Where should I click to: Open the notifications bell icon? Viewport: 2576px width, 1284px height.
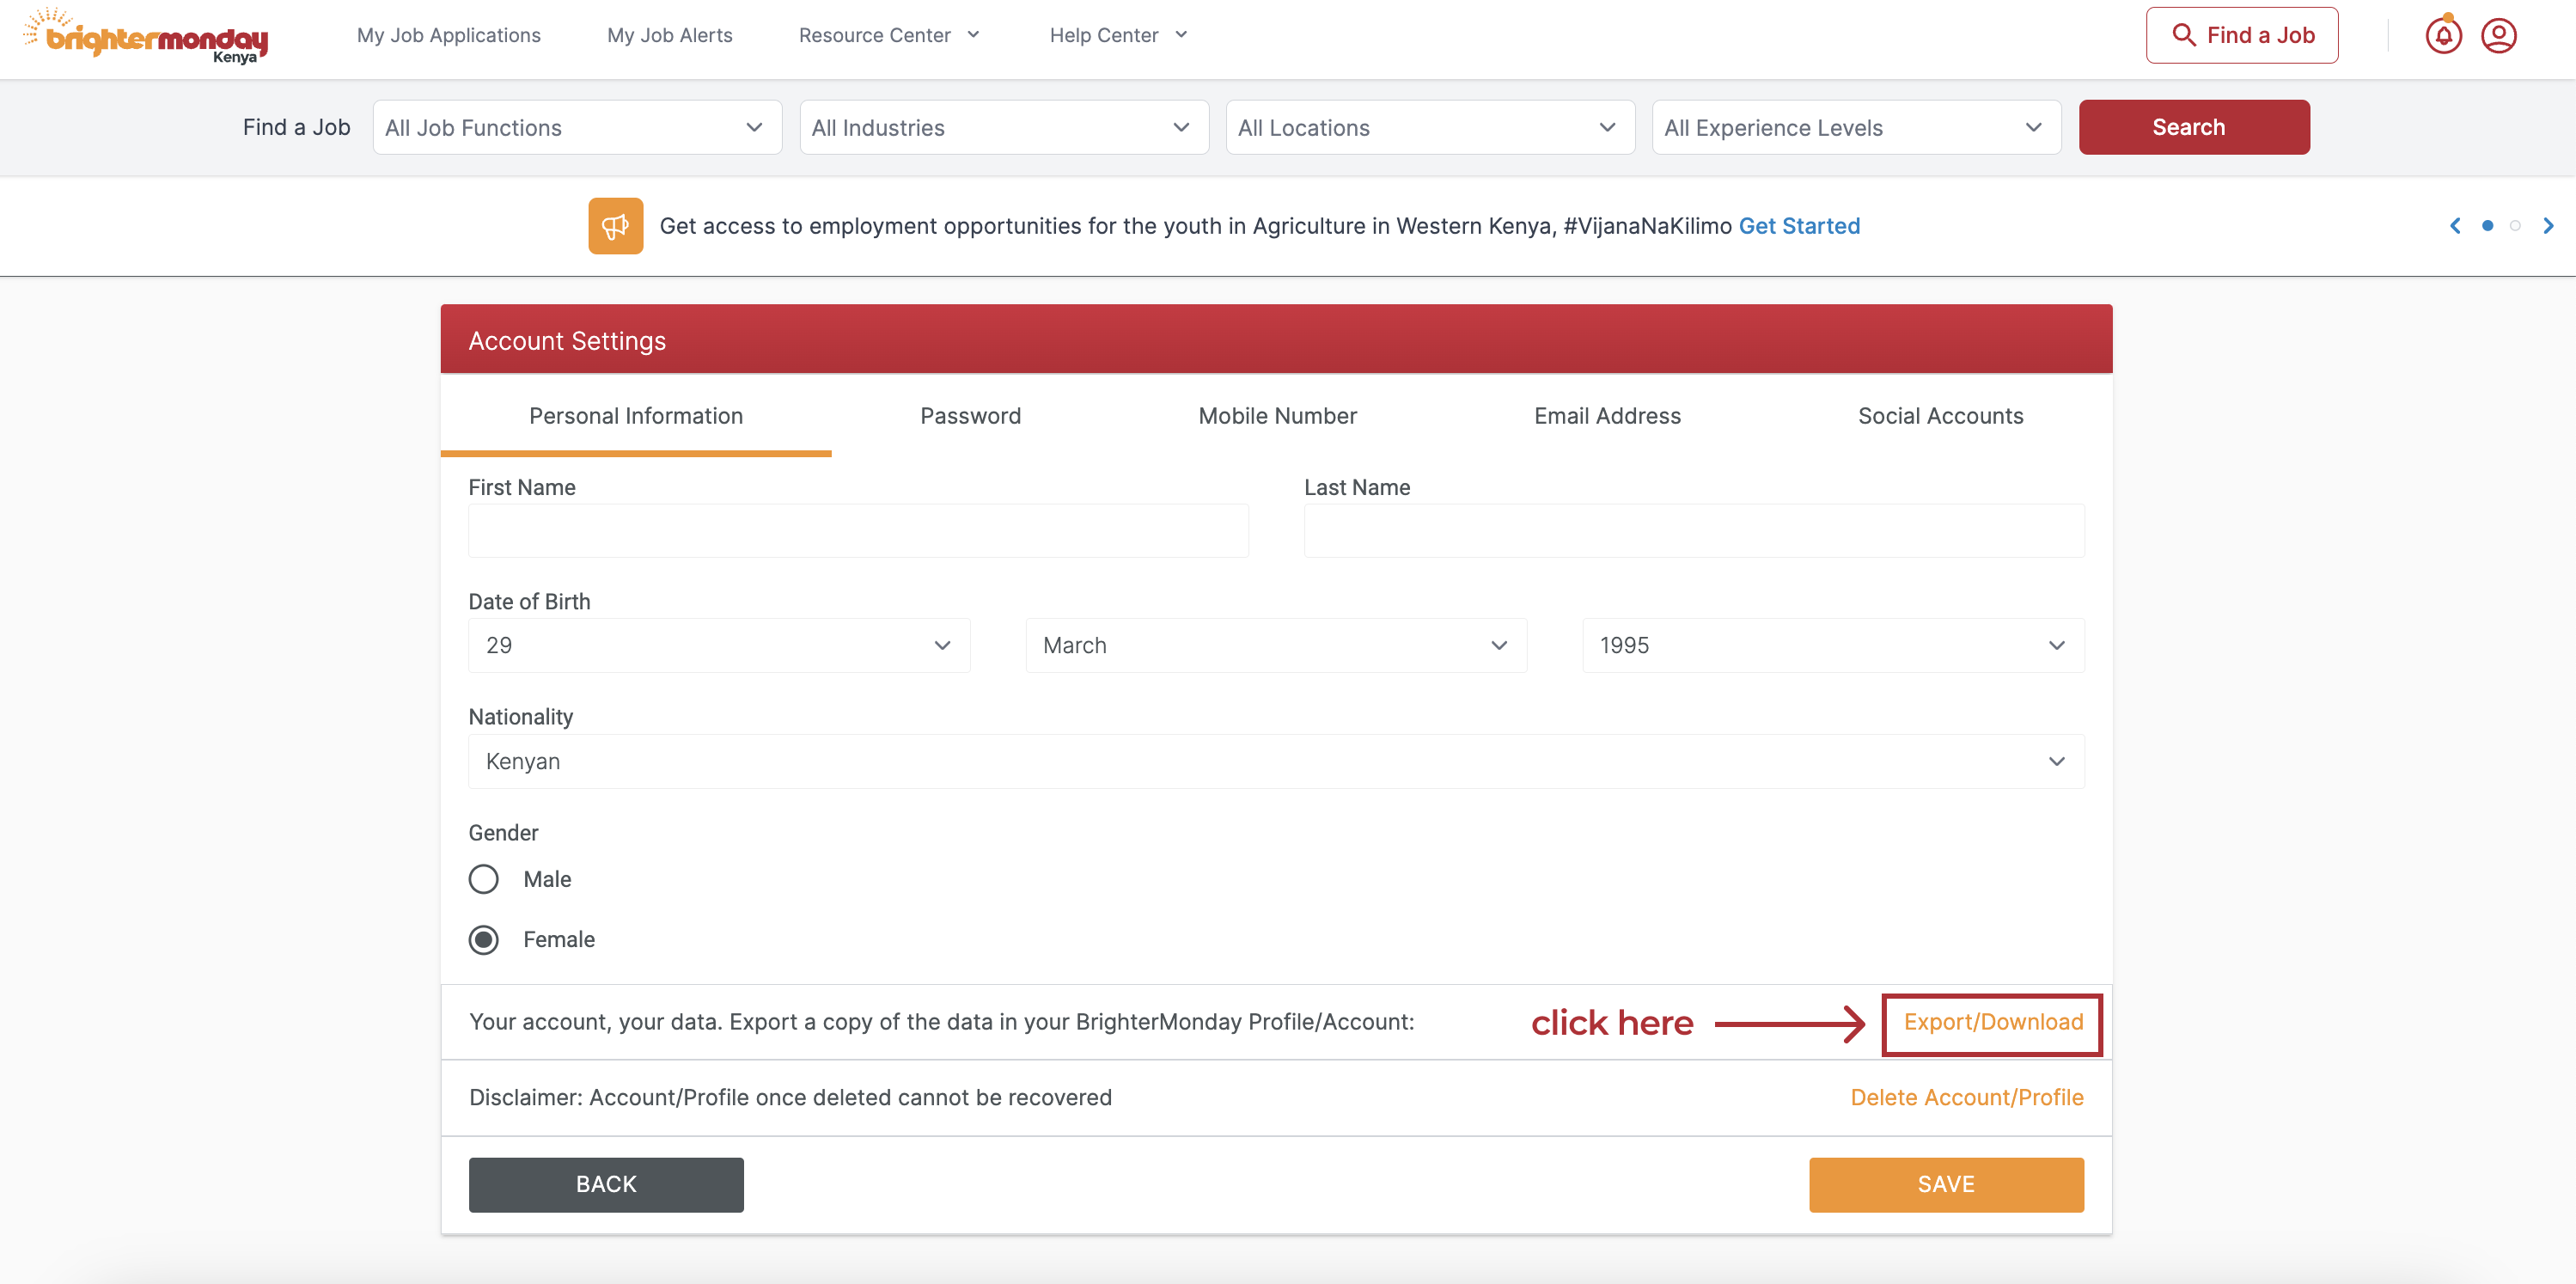(x=2443, y=36)
